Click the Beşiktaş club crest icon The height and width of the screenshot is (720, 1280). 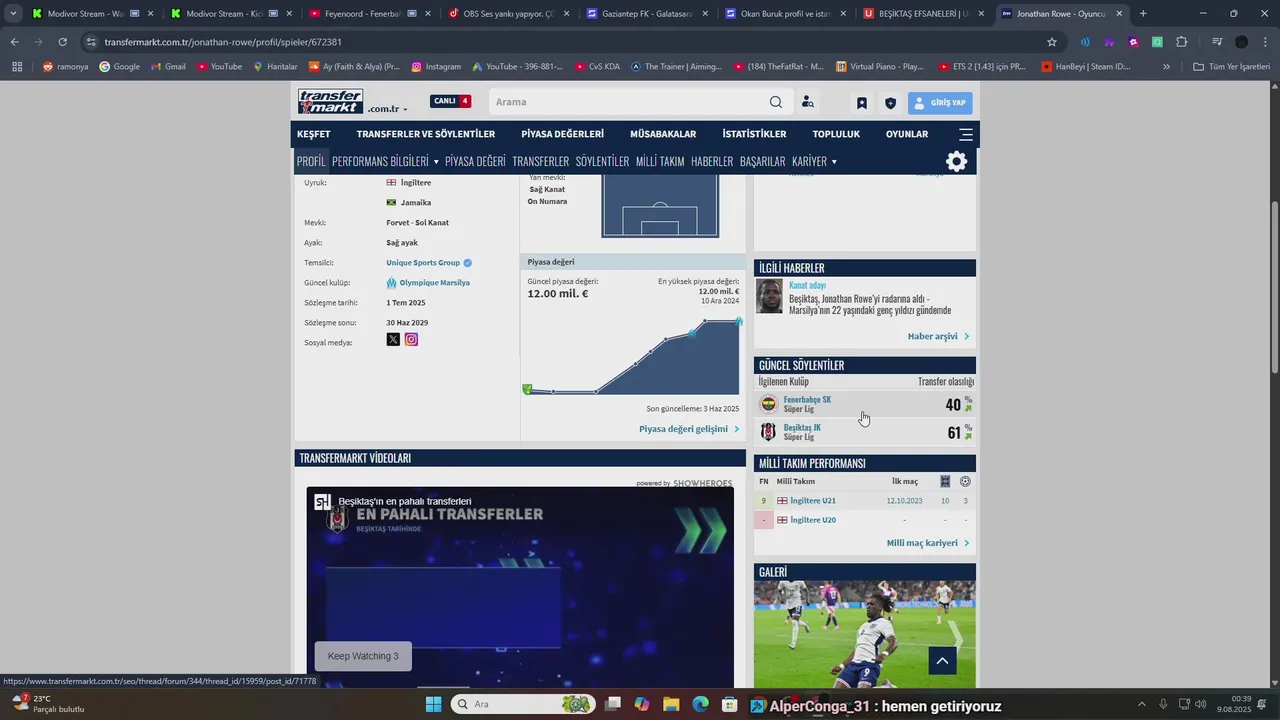click(x=768, y=432)
